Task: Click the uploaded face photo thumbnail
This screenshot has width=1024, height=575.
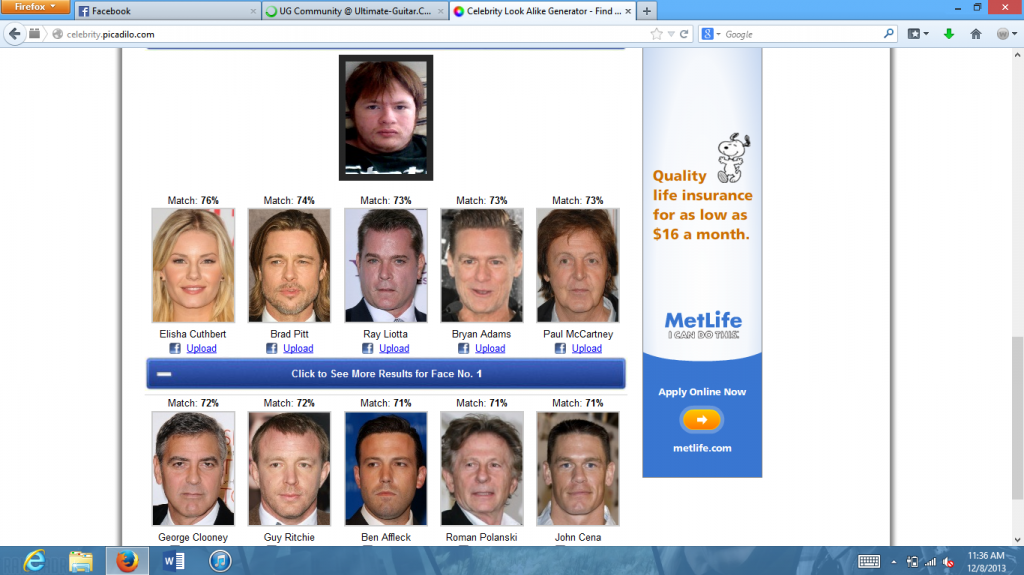Action: pos(386,118)
